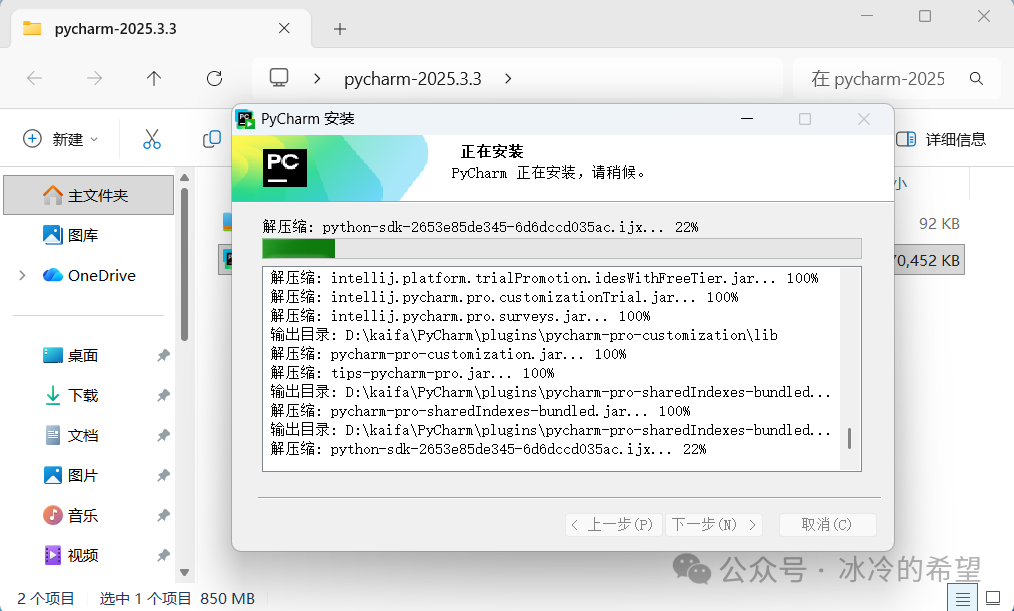Click log line pycharm-pro-customization.jar 100%
This screenshot has height=611, width=1014.
(449, 354)
